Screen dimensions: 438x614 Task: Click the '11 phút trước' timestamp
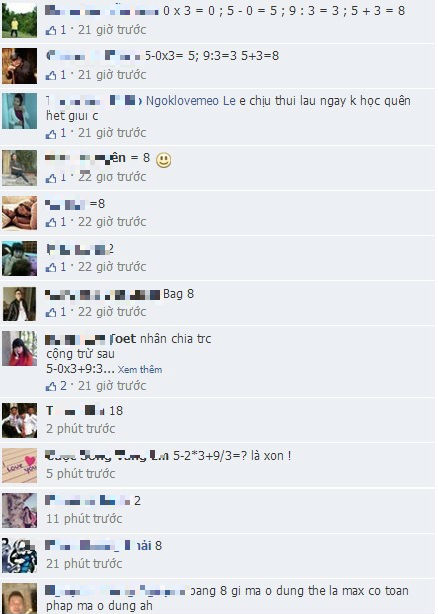[x=84, y=519]
